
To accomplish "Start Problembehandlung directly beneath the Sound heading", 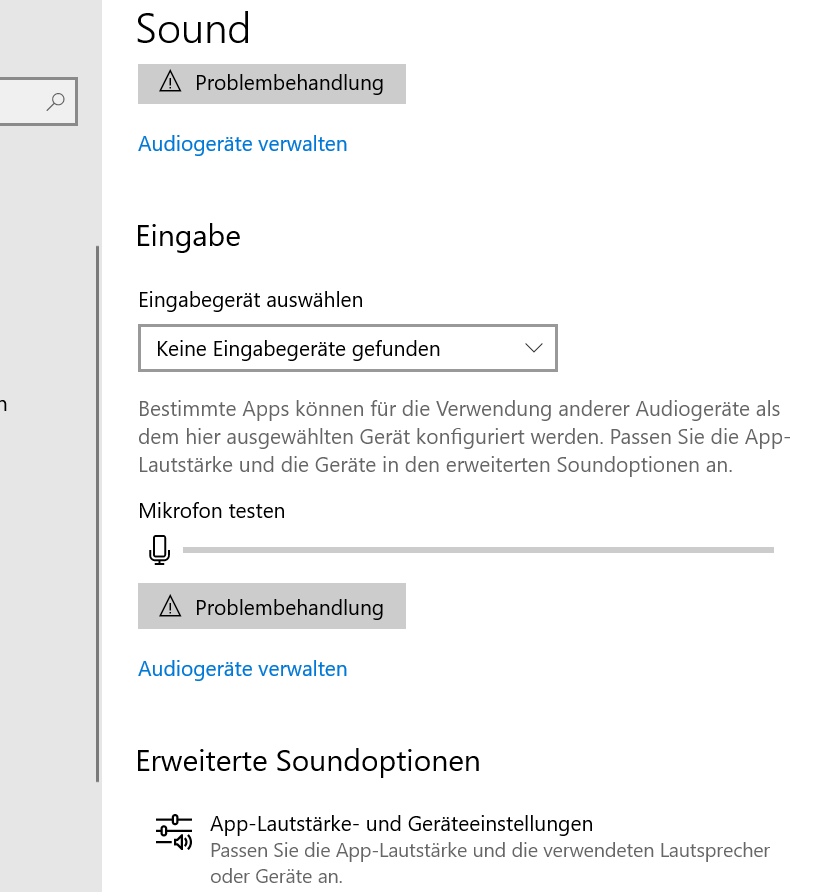I will [272, 83].
